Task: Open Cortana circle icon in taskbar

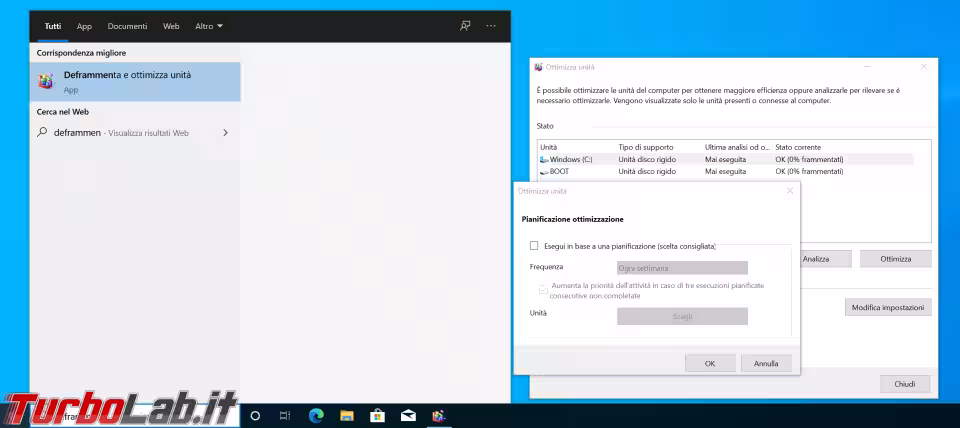Action: tap(255, 415)
